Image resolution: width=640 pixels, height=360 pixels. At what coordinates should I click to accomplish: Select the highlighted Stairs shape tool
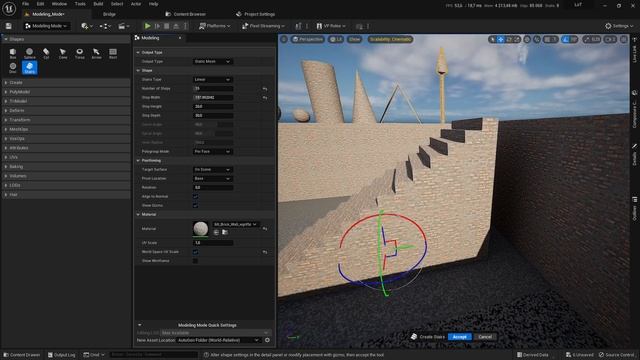pyautogui.click(x=29, y=68)
